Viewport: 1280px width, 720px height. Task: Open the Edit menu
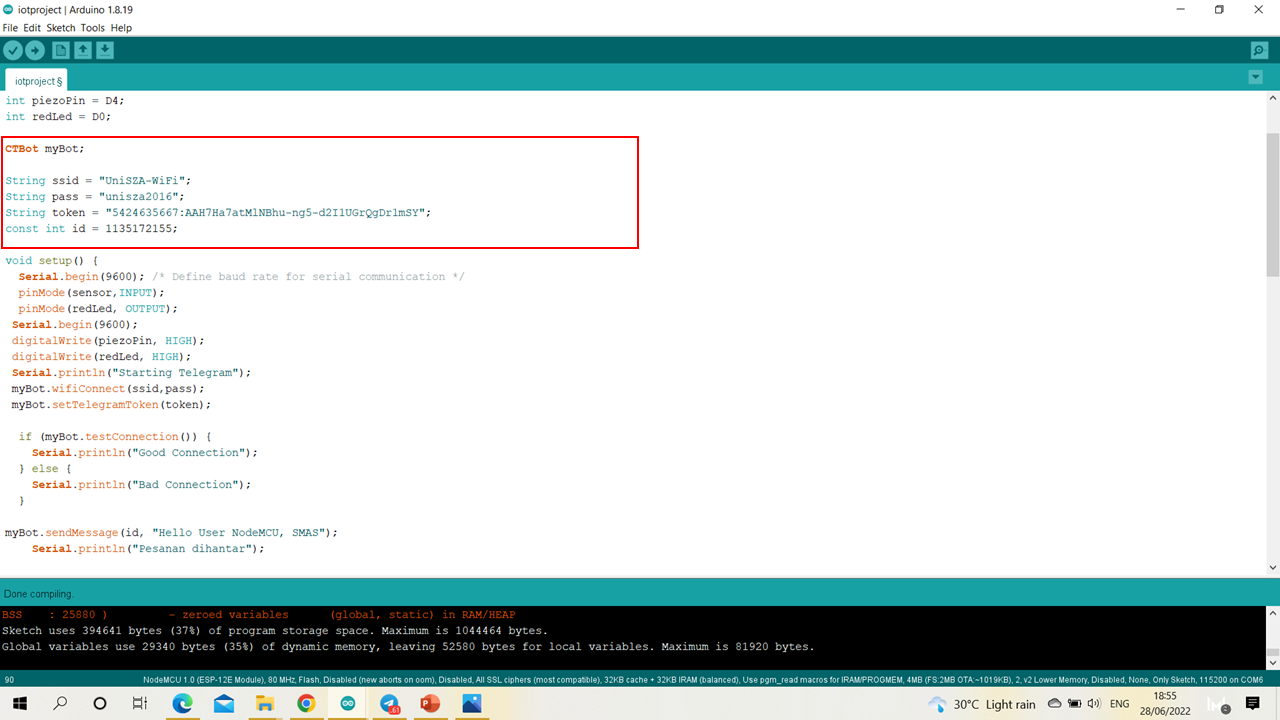(32, 28)
